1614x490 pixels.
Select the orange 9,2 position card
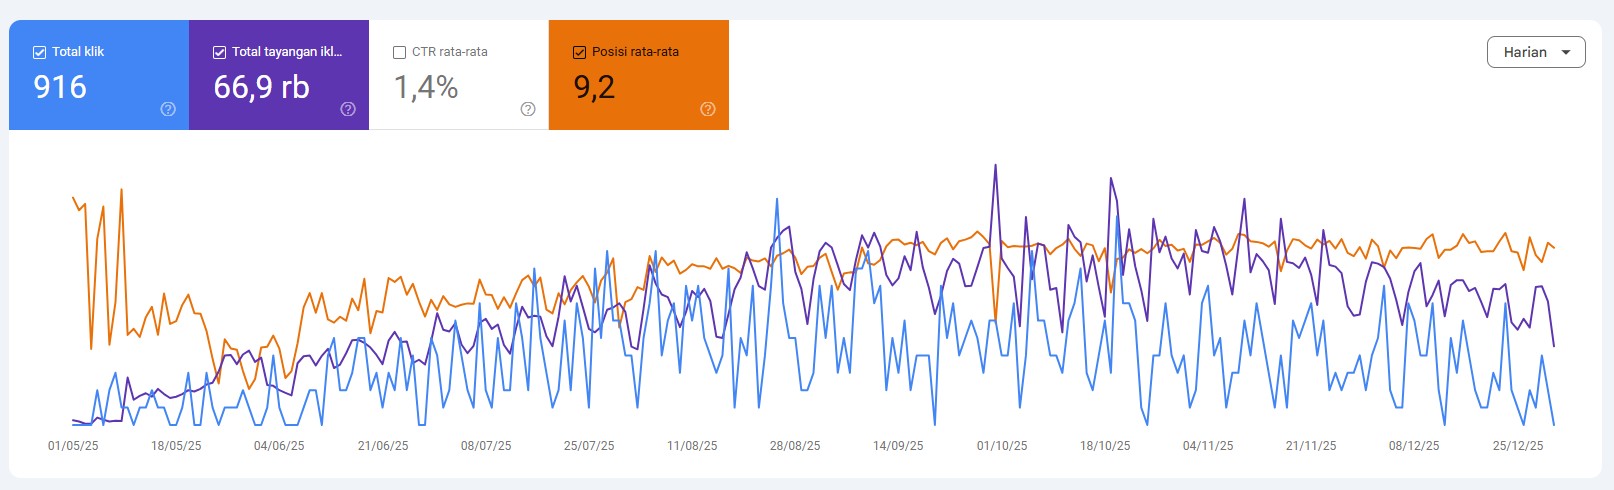coord(639,75)
